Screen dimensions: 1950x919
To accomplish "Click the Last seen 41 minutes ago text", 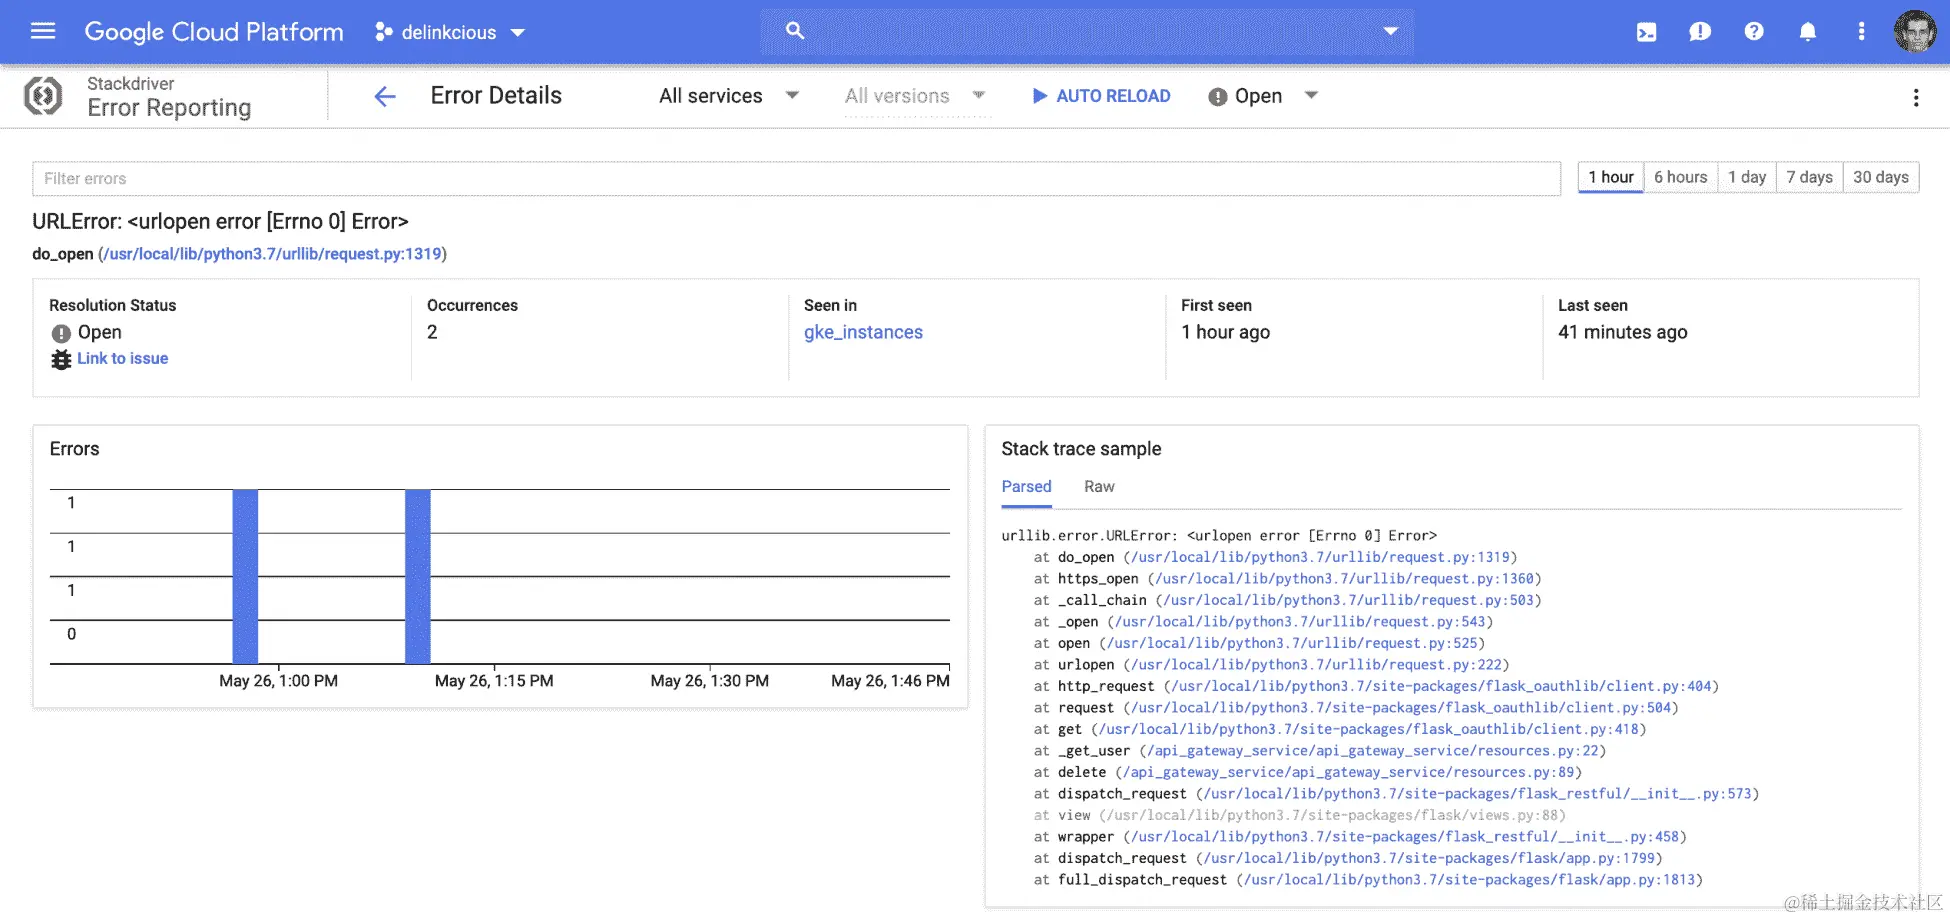I will [1622, 332].
